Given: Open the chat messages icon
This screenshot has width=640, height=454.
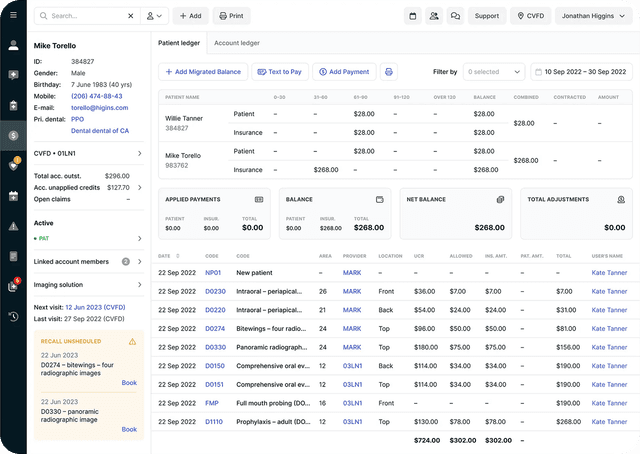Looking at the screenshot, I should (x=455, y=16).
